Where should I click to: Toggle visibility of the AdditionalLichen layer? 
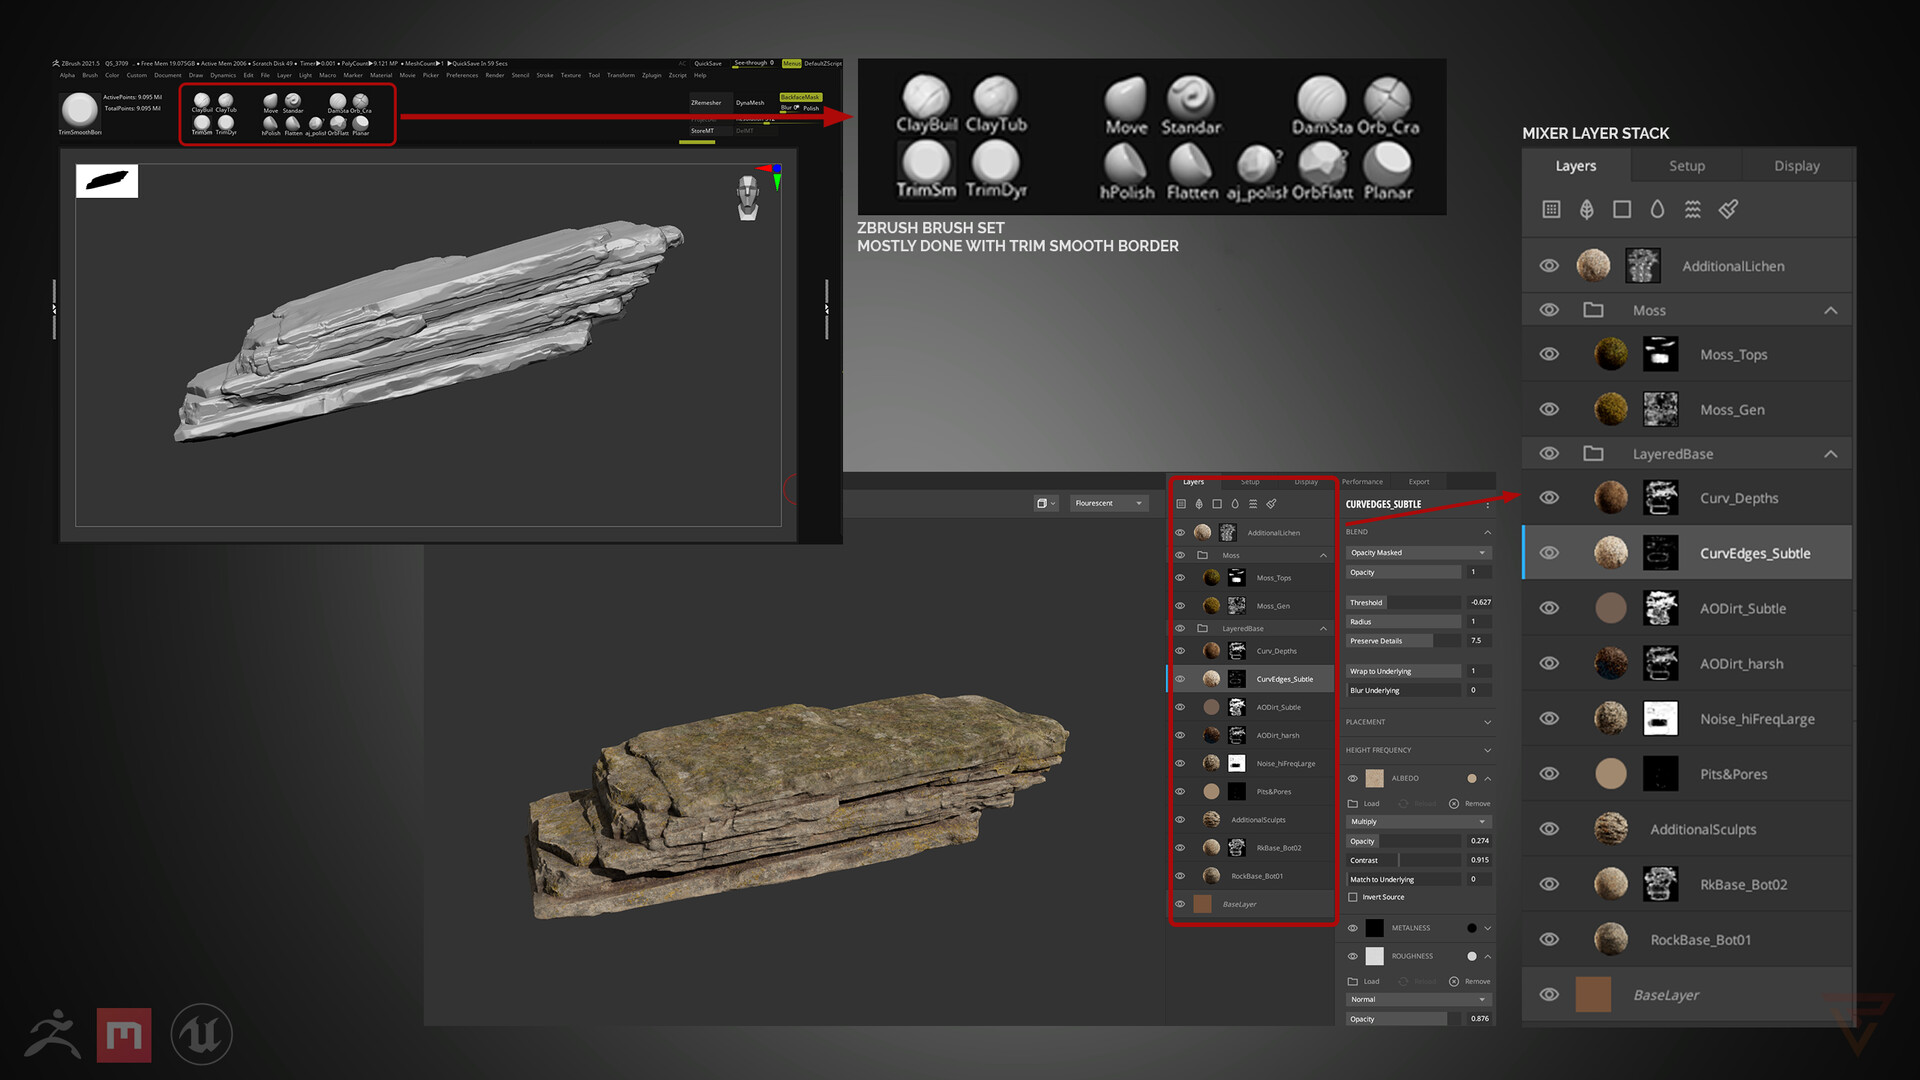pyautogui.click(x=1549, y=265)
